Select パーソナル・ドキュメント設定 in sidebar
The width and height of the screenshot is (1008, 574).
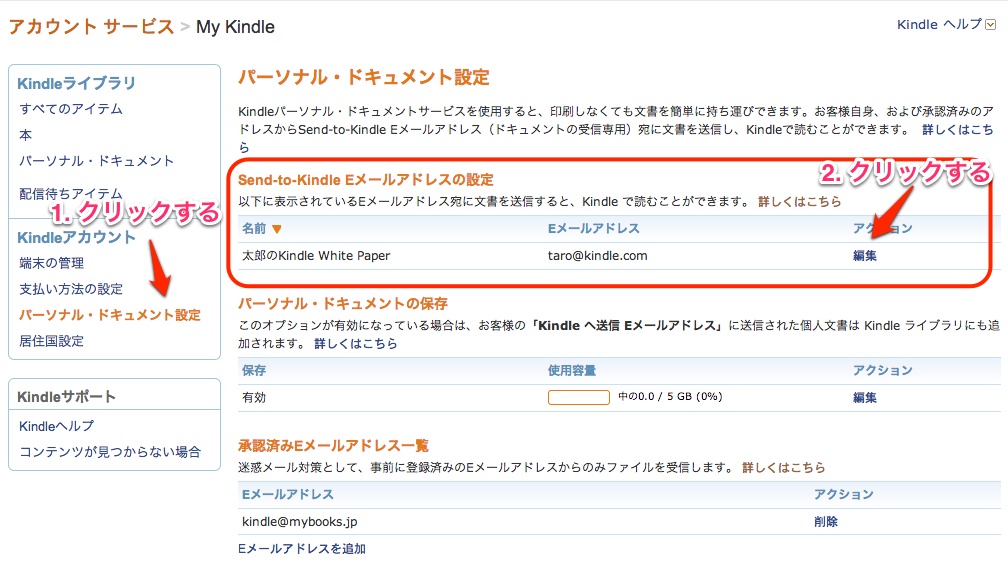(110, 315)
